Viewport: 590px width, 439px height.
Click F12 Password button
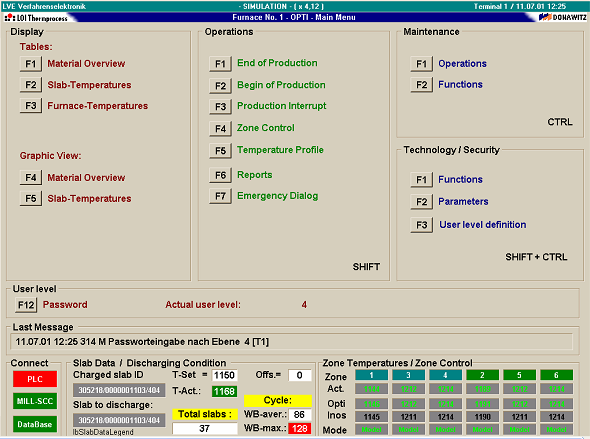(26, 305)
